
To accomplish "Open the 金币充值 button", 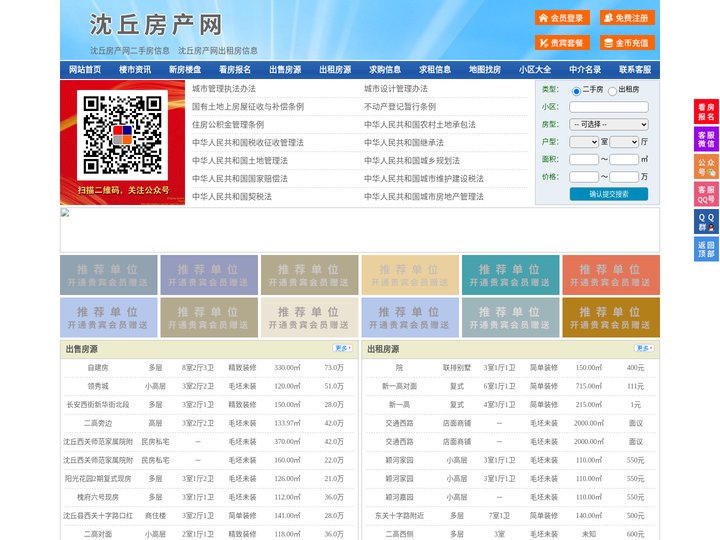I will click(x=627, y=43).
